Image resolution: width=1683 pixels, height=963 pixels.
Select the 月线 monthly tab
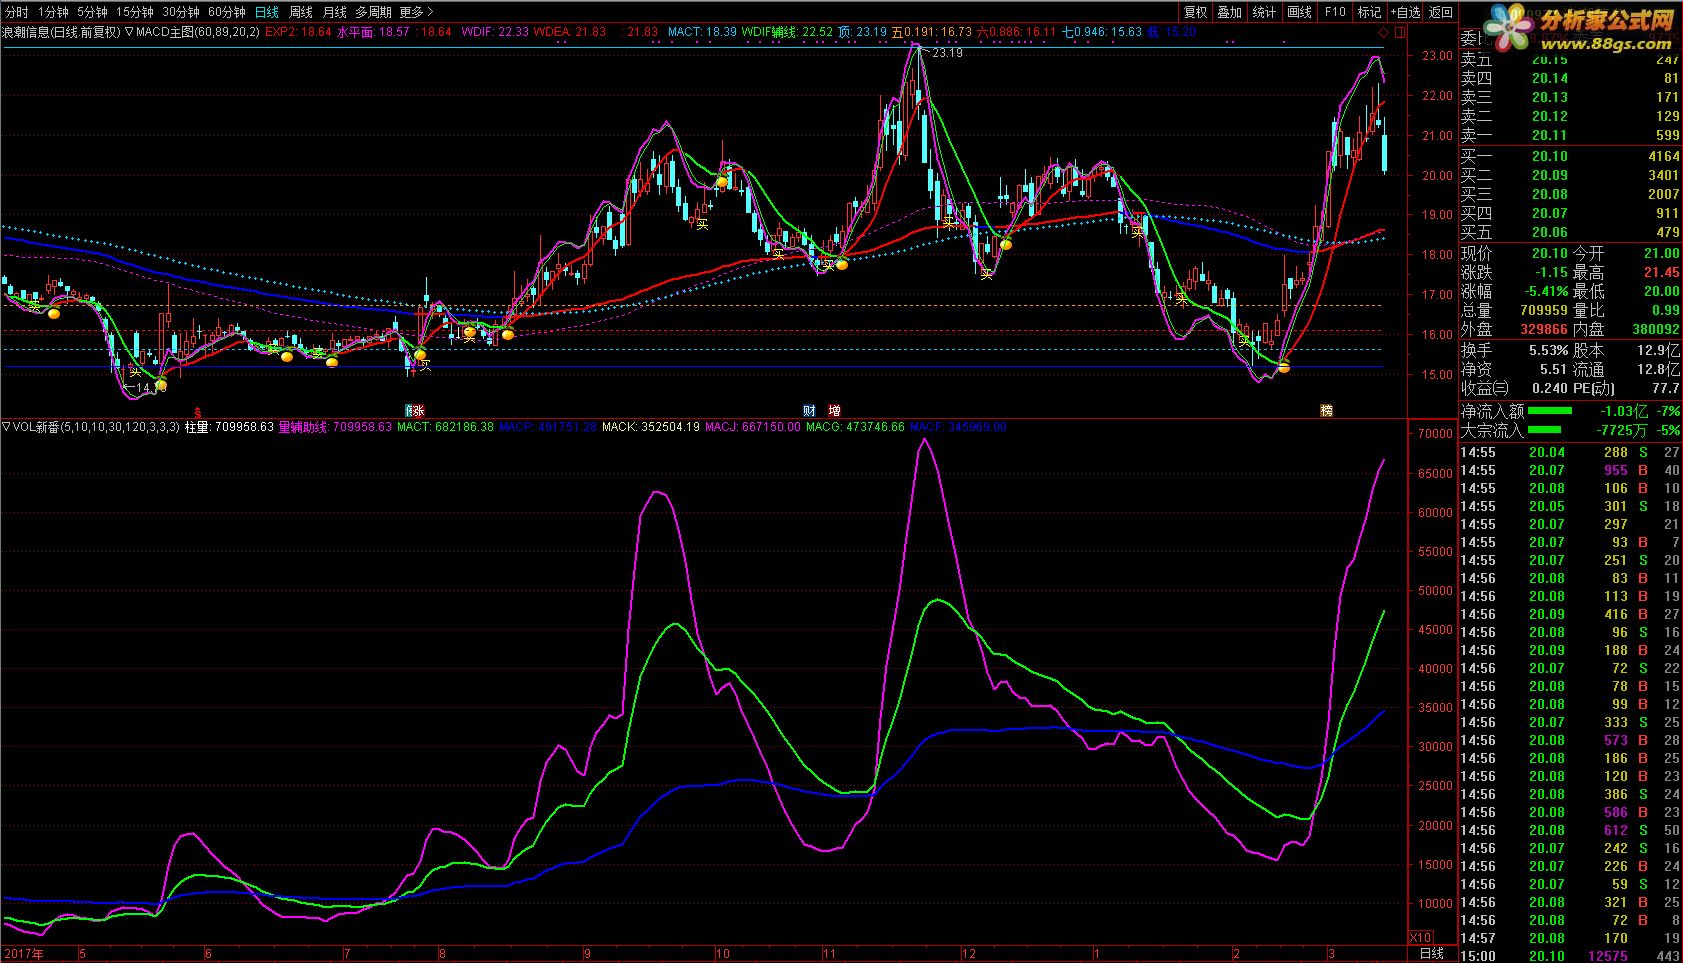coord(335,12)
